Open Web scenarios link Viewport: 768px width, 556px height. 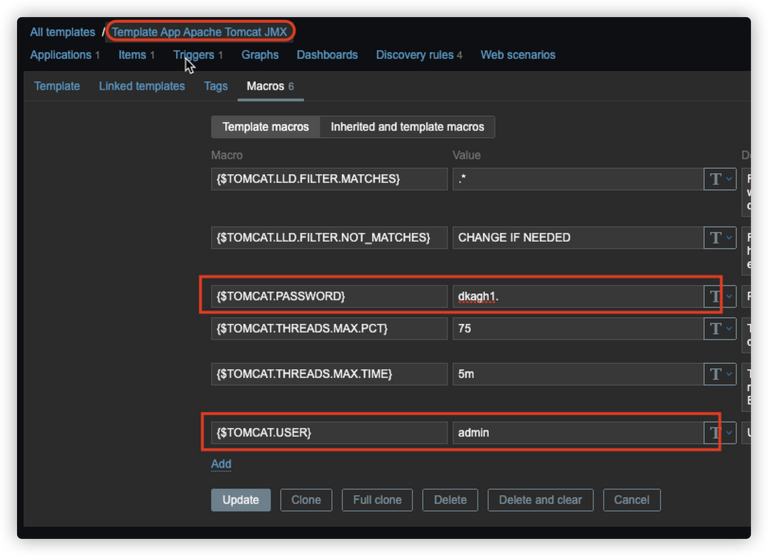point(518,55)
